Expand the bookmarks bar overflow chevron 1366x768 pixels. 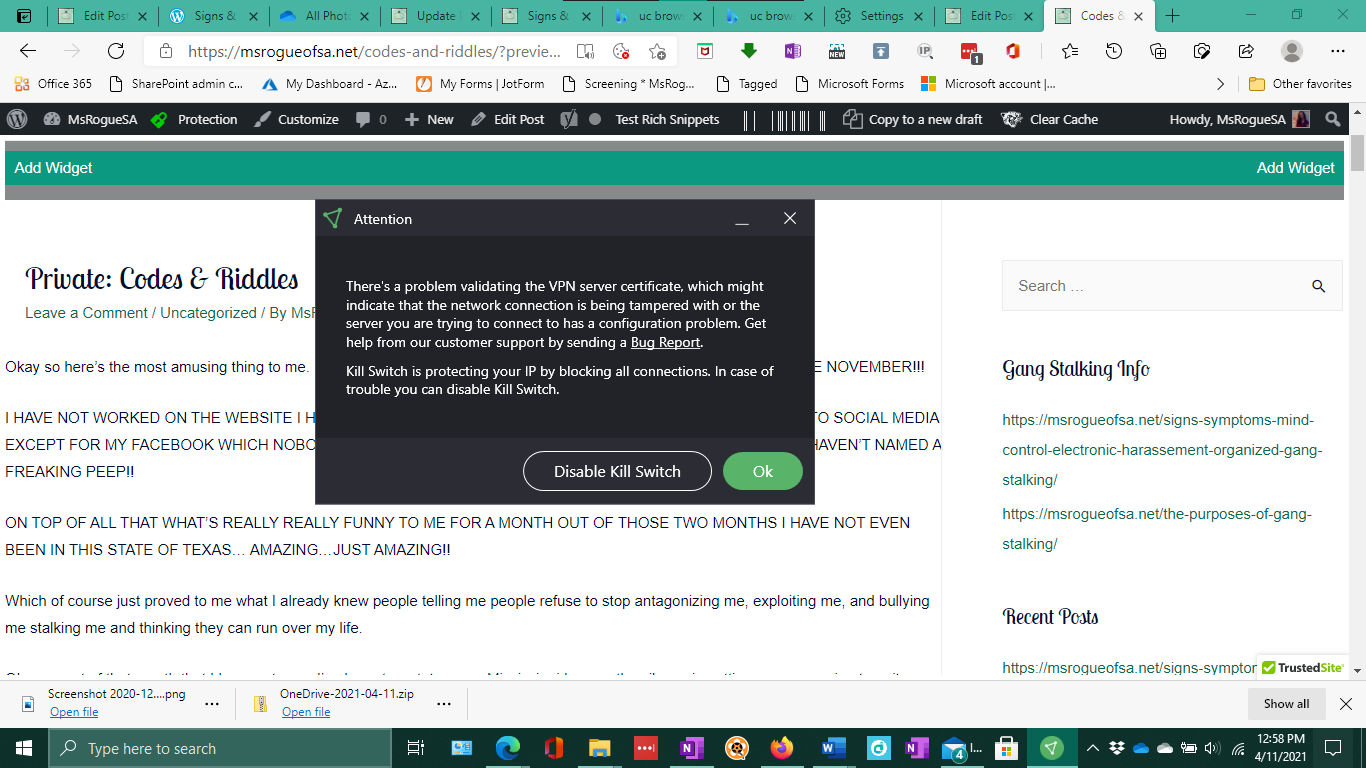click(x=1220, y=84)
